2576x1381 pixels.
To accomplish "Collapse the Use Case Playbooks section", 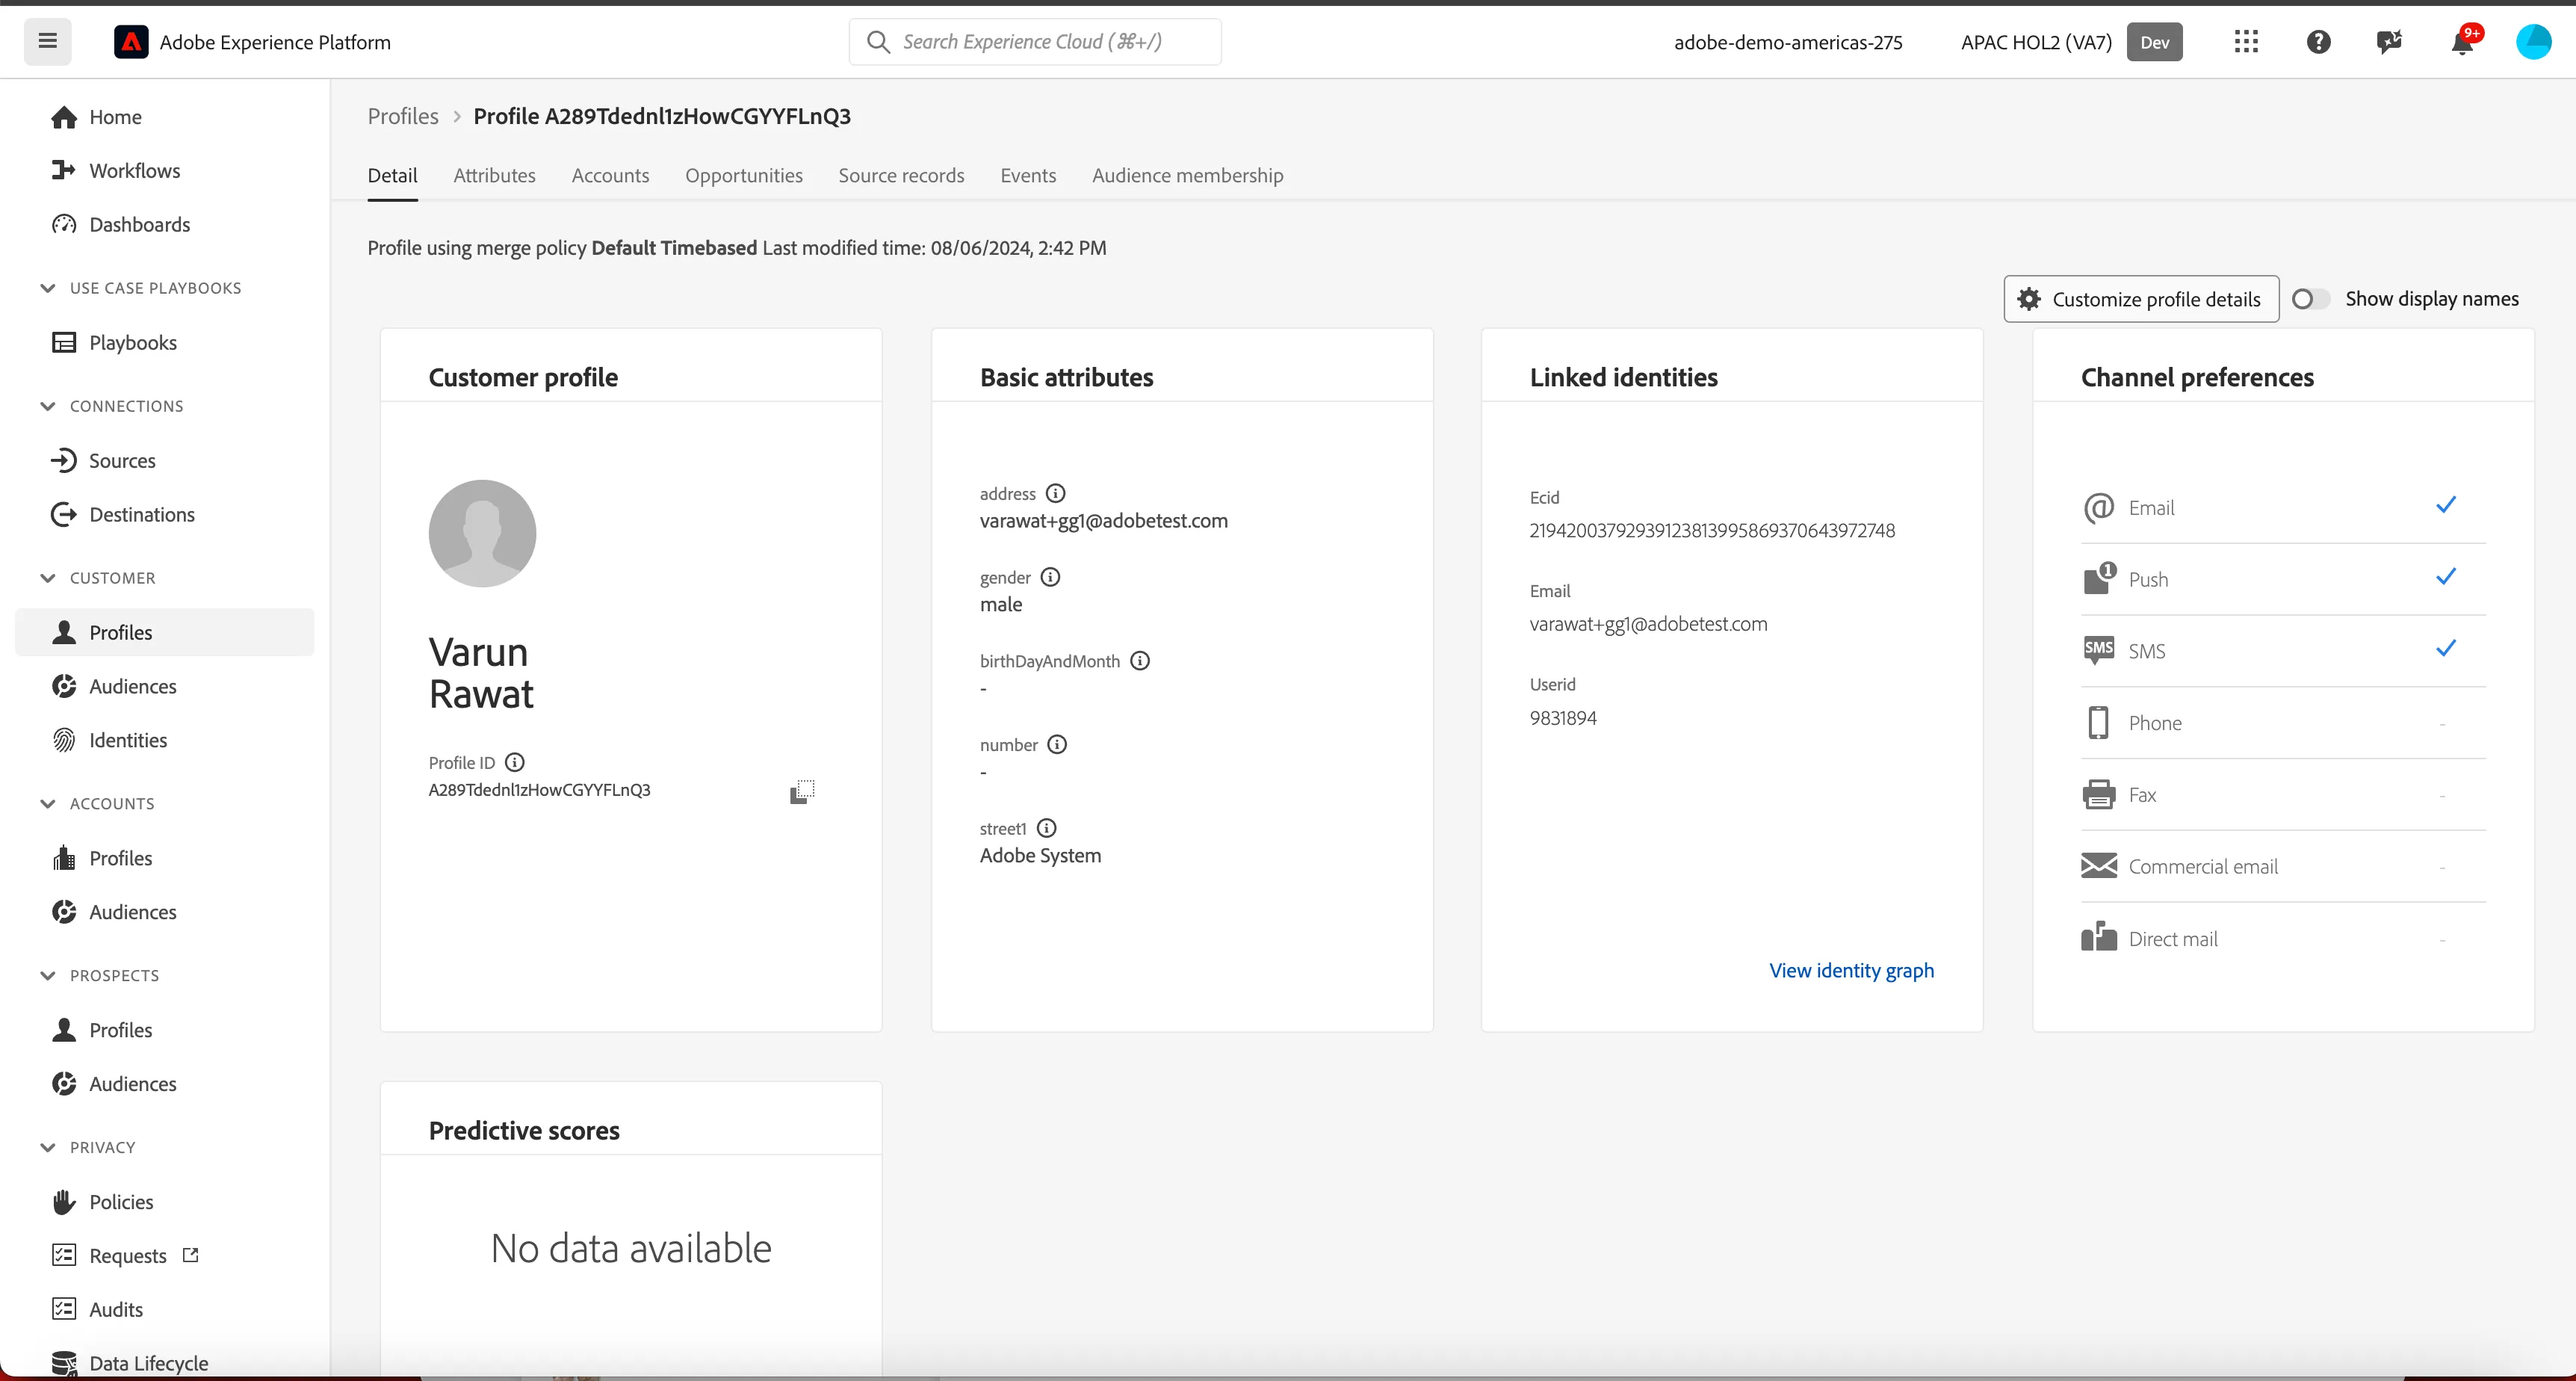I will point(47,288).
